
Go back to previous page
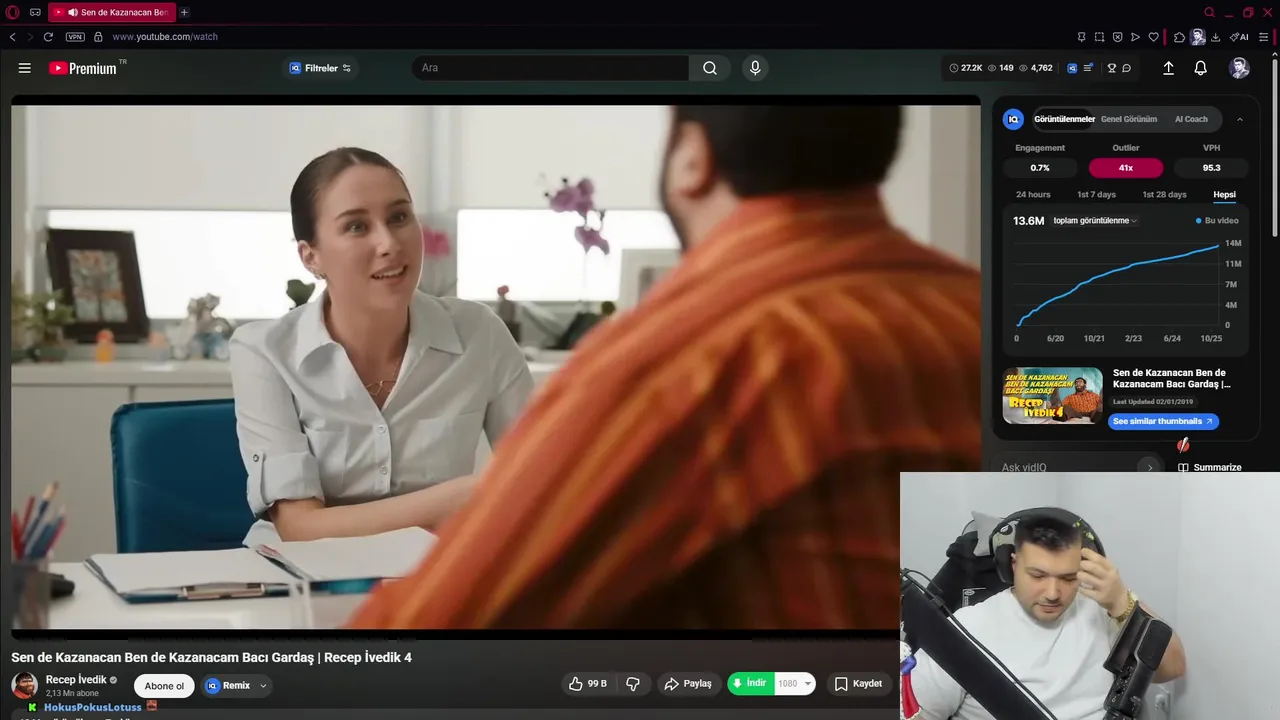[12, 37]
